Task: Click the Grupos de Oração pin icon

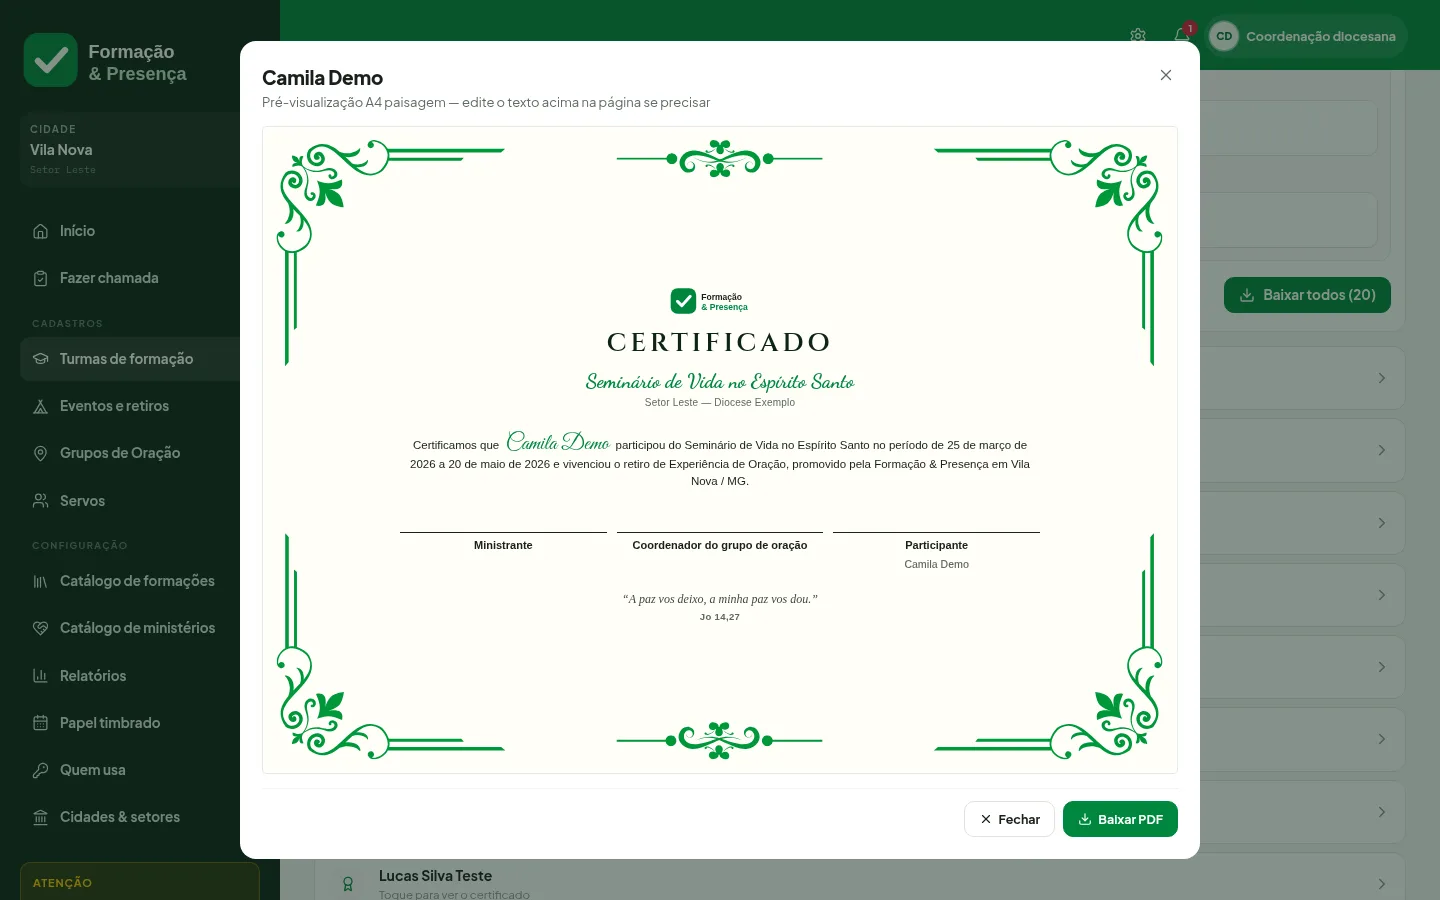Action: (x=41, y=453)
